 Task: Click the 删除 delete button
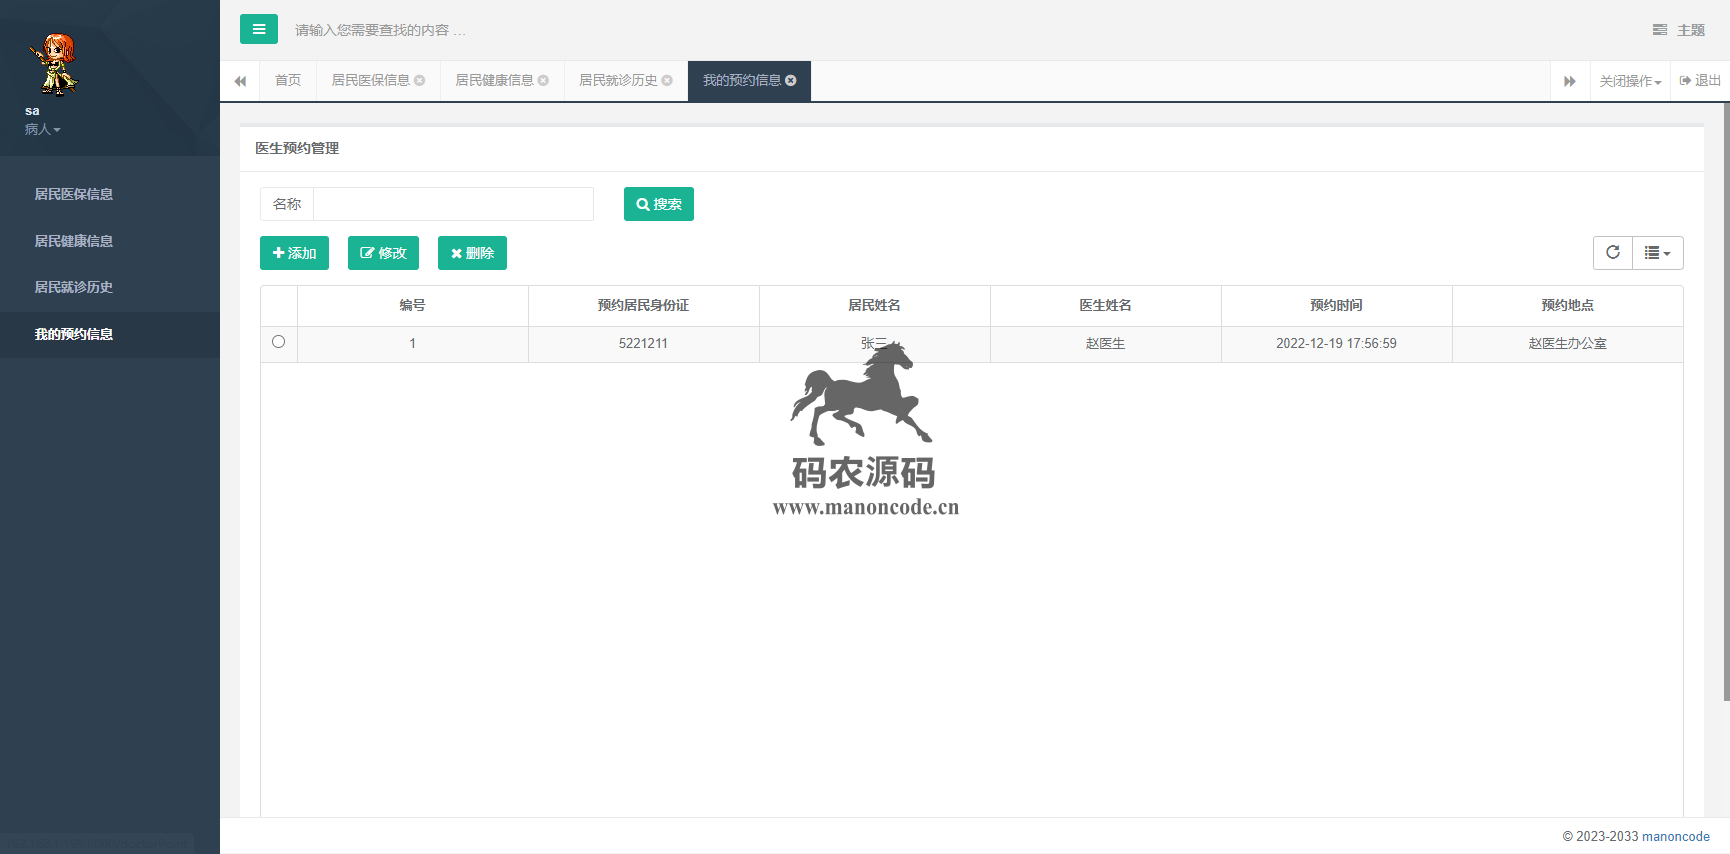tap(472, 253)
